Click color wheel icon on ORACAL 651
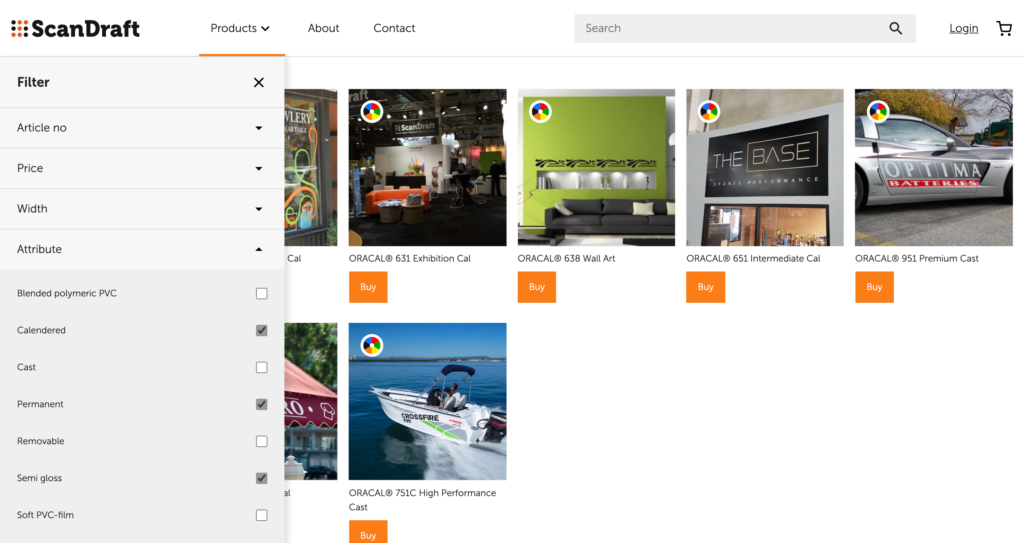 pos(709,112)
